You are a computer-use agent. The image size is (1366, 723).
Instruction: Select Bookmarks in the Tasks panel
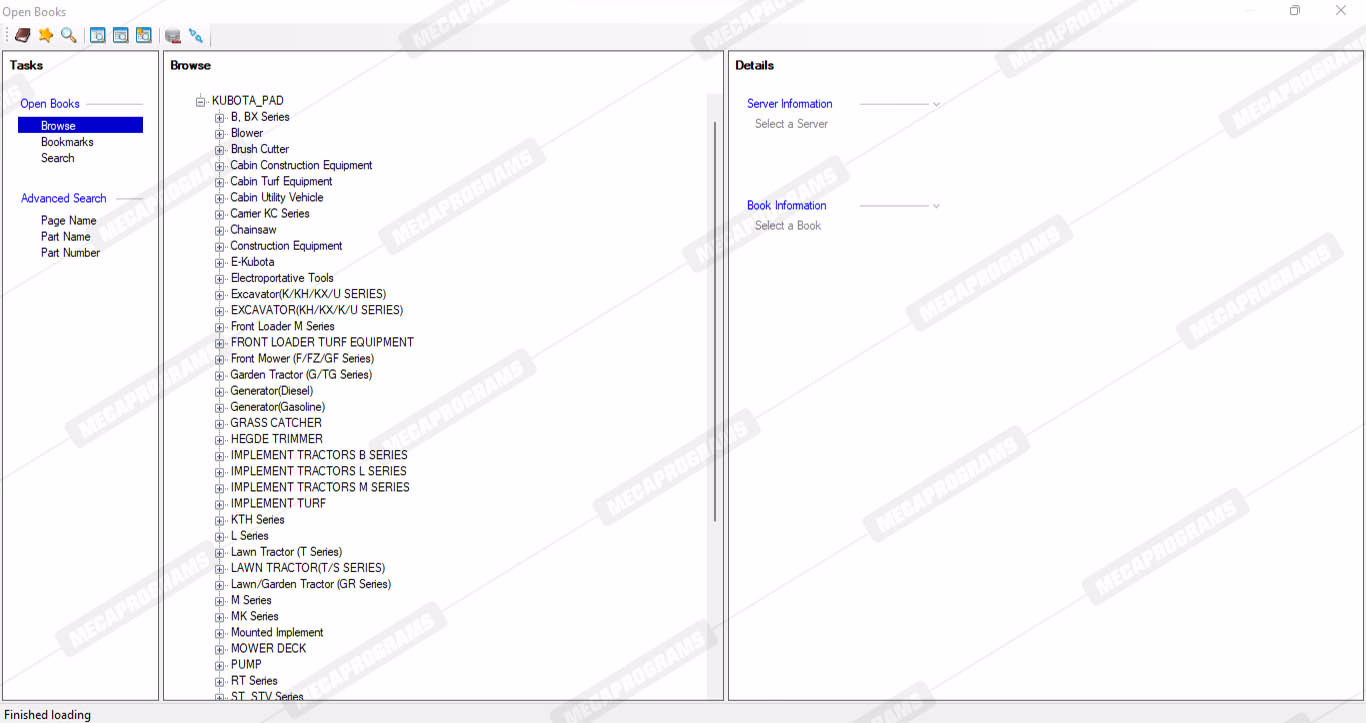tap(67, 142)
